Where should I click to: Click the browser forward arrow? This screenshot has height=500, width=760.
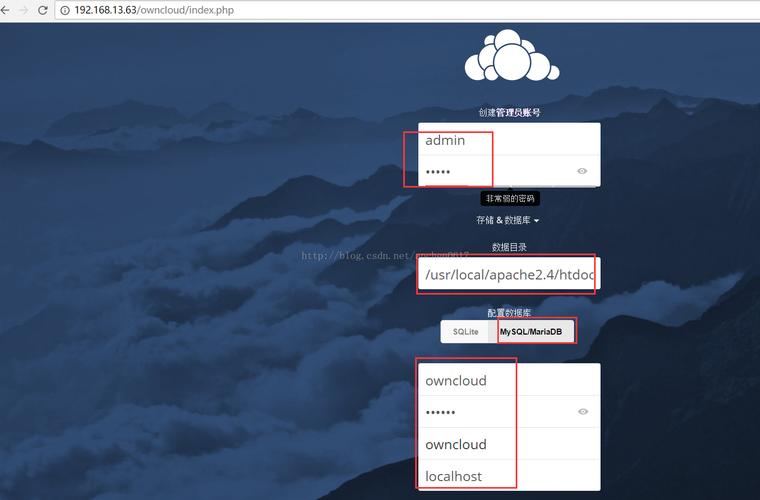[23, 10]
